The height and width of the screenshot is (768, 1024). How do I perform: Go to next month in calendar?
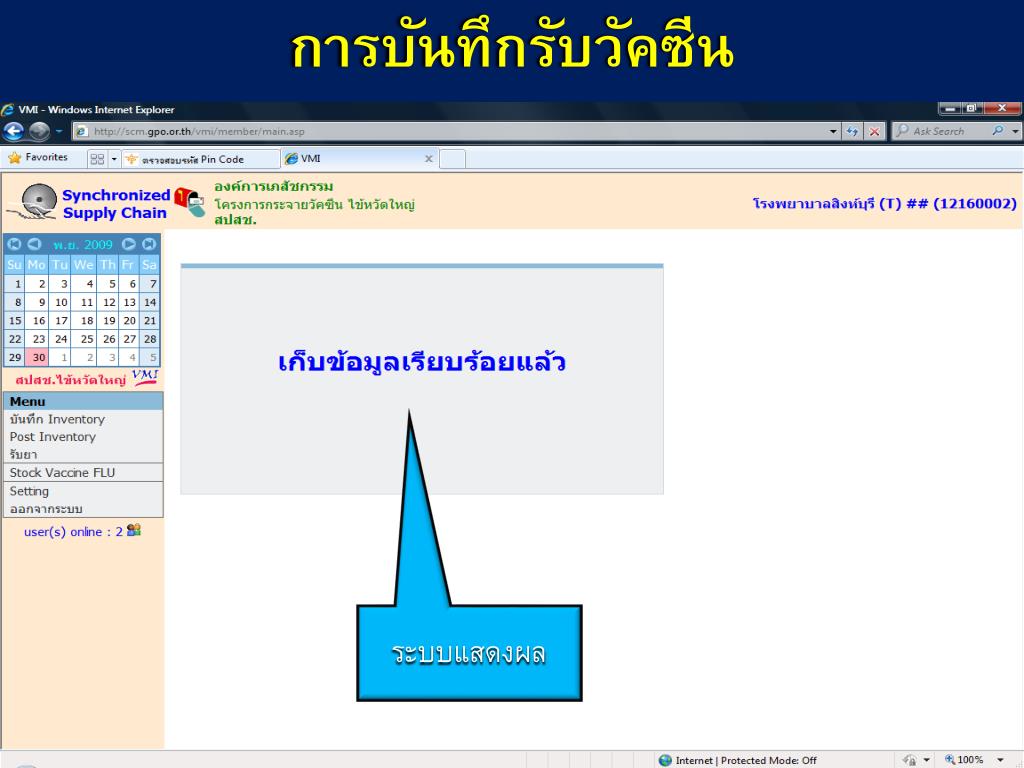click(x=129, y=244)
